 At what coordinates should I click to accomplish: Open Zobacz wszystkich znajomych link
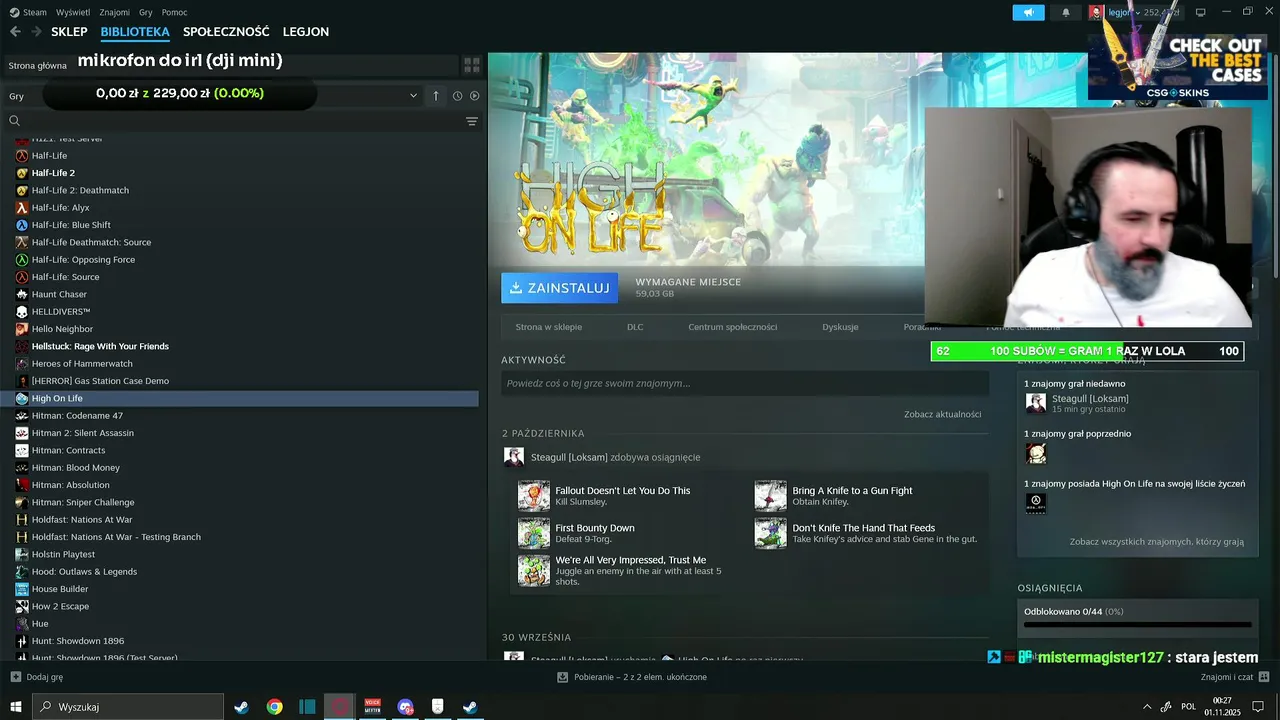[x=1157, y=542]
